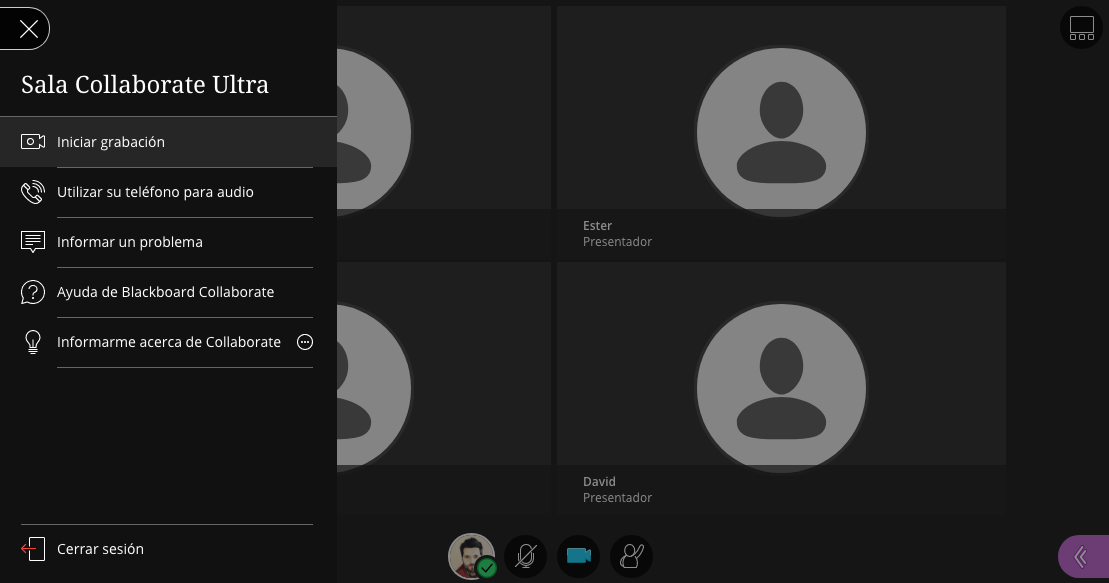Close the Sala Collaborate Ultra session menu
The width and height of the screenshot is (1109, 583).
click(x=27, y=28)
